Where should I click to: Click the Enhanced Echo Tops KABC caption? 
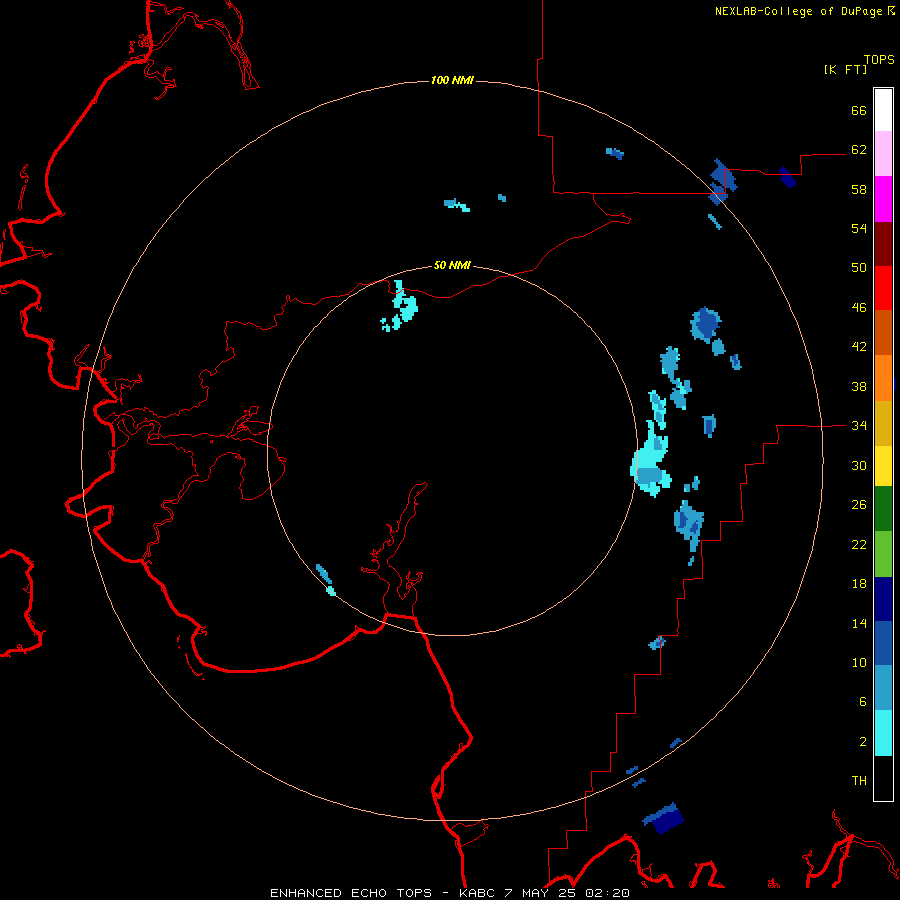coord(449,893)
